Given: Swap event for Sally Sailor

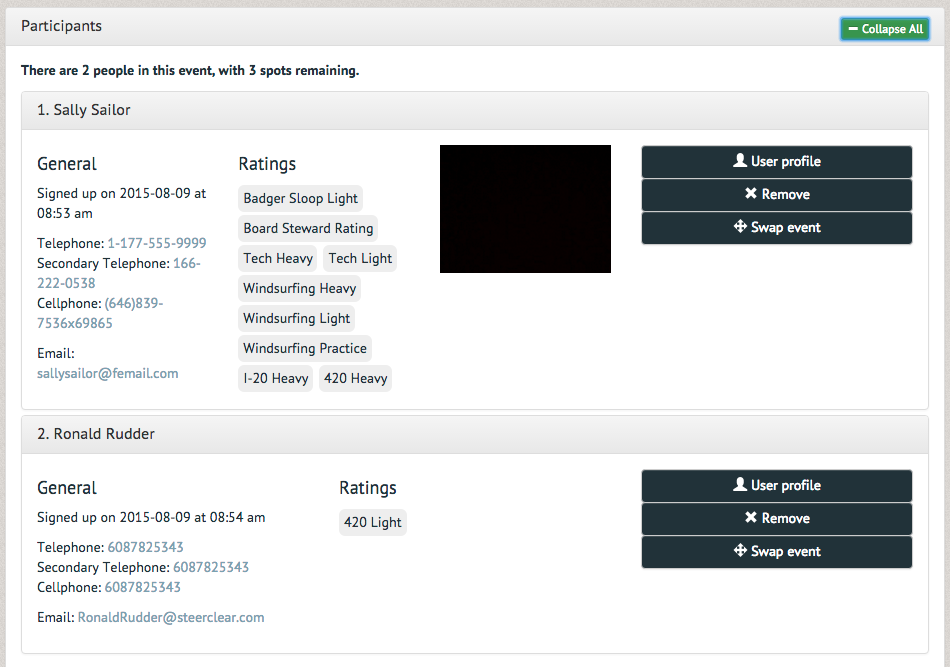Looking at the screenshot, I should coord(777,228).
